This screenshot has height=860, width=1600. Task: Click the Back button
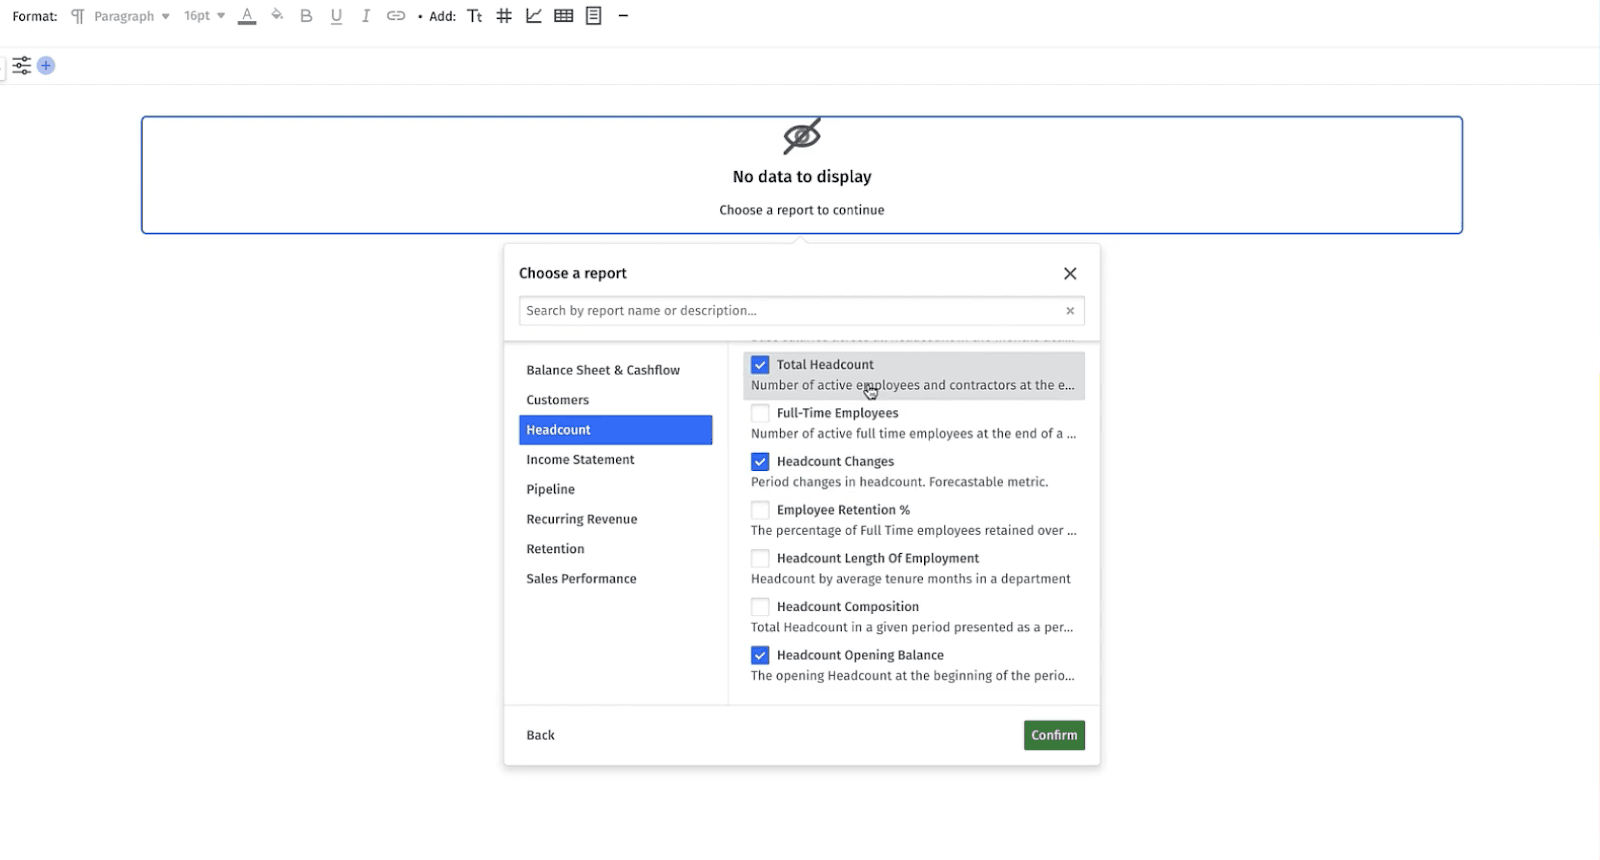pos(540,735)
